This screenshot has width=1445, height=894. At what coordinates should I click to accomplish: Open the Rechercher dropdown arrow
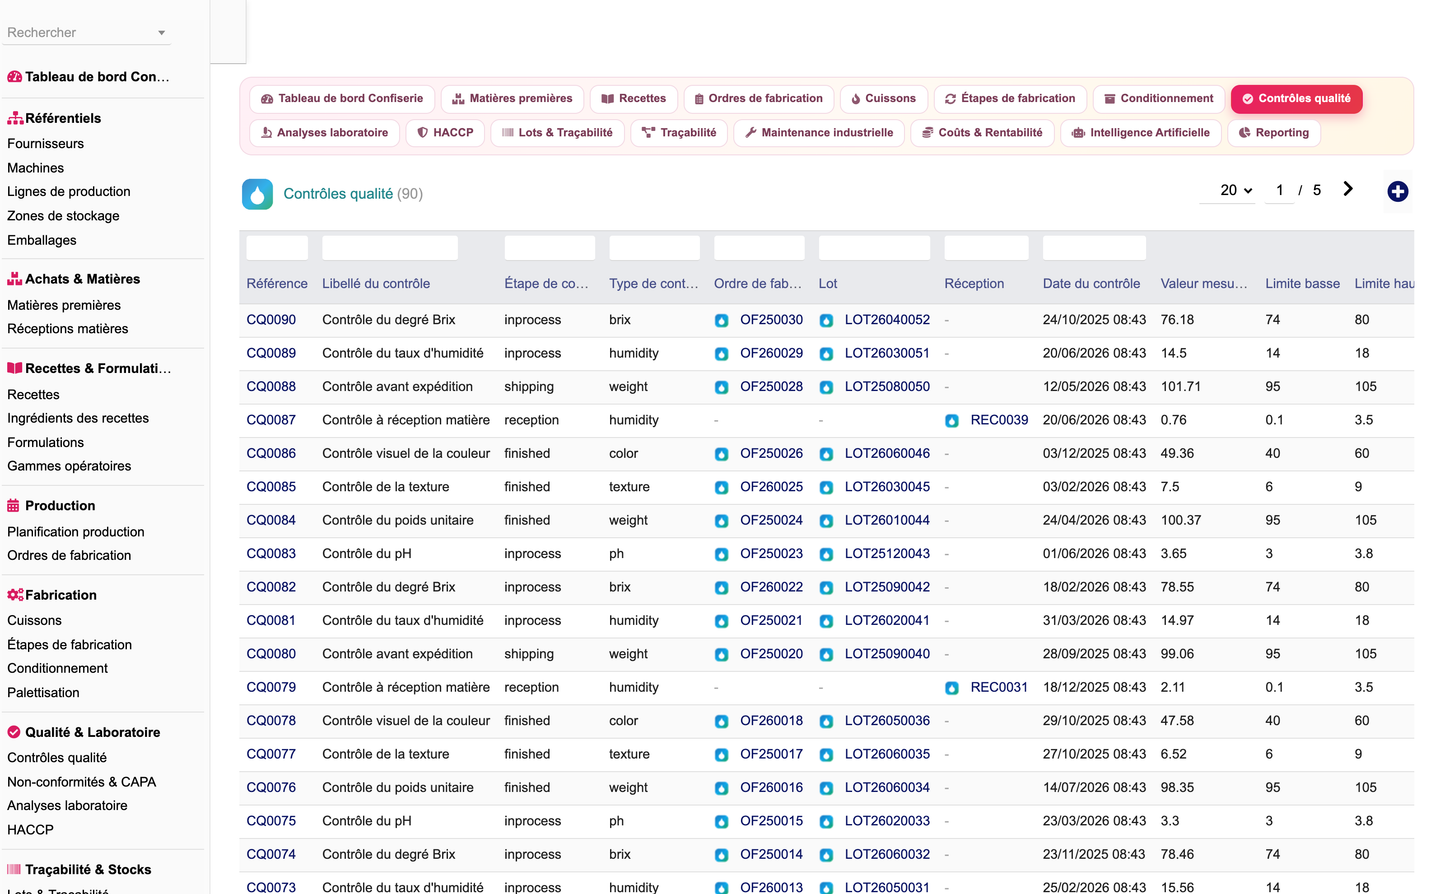(161, 33)
